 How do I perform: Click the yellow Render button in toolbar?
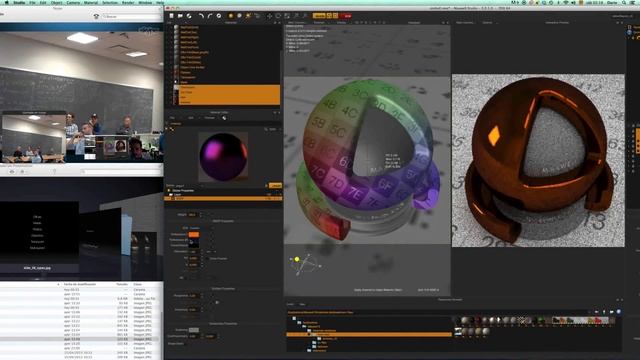click(319, 16)
